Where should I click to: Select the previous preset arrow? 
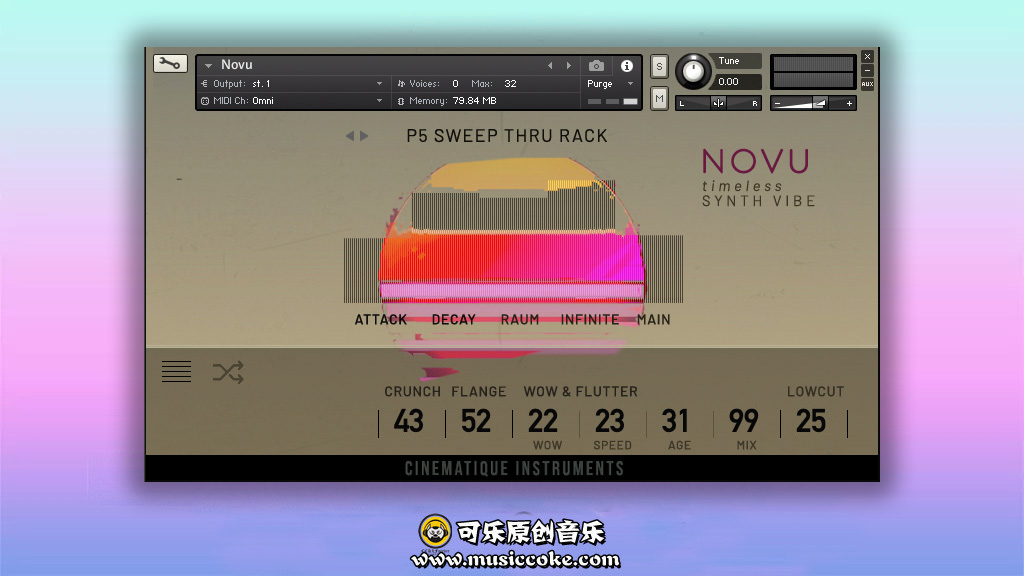click(350, 136)
